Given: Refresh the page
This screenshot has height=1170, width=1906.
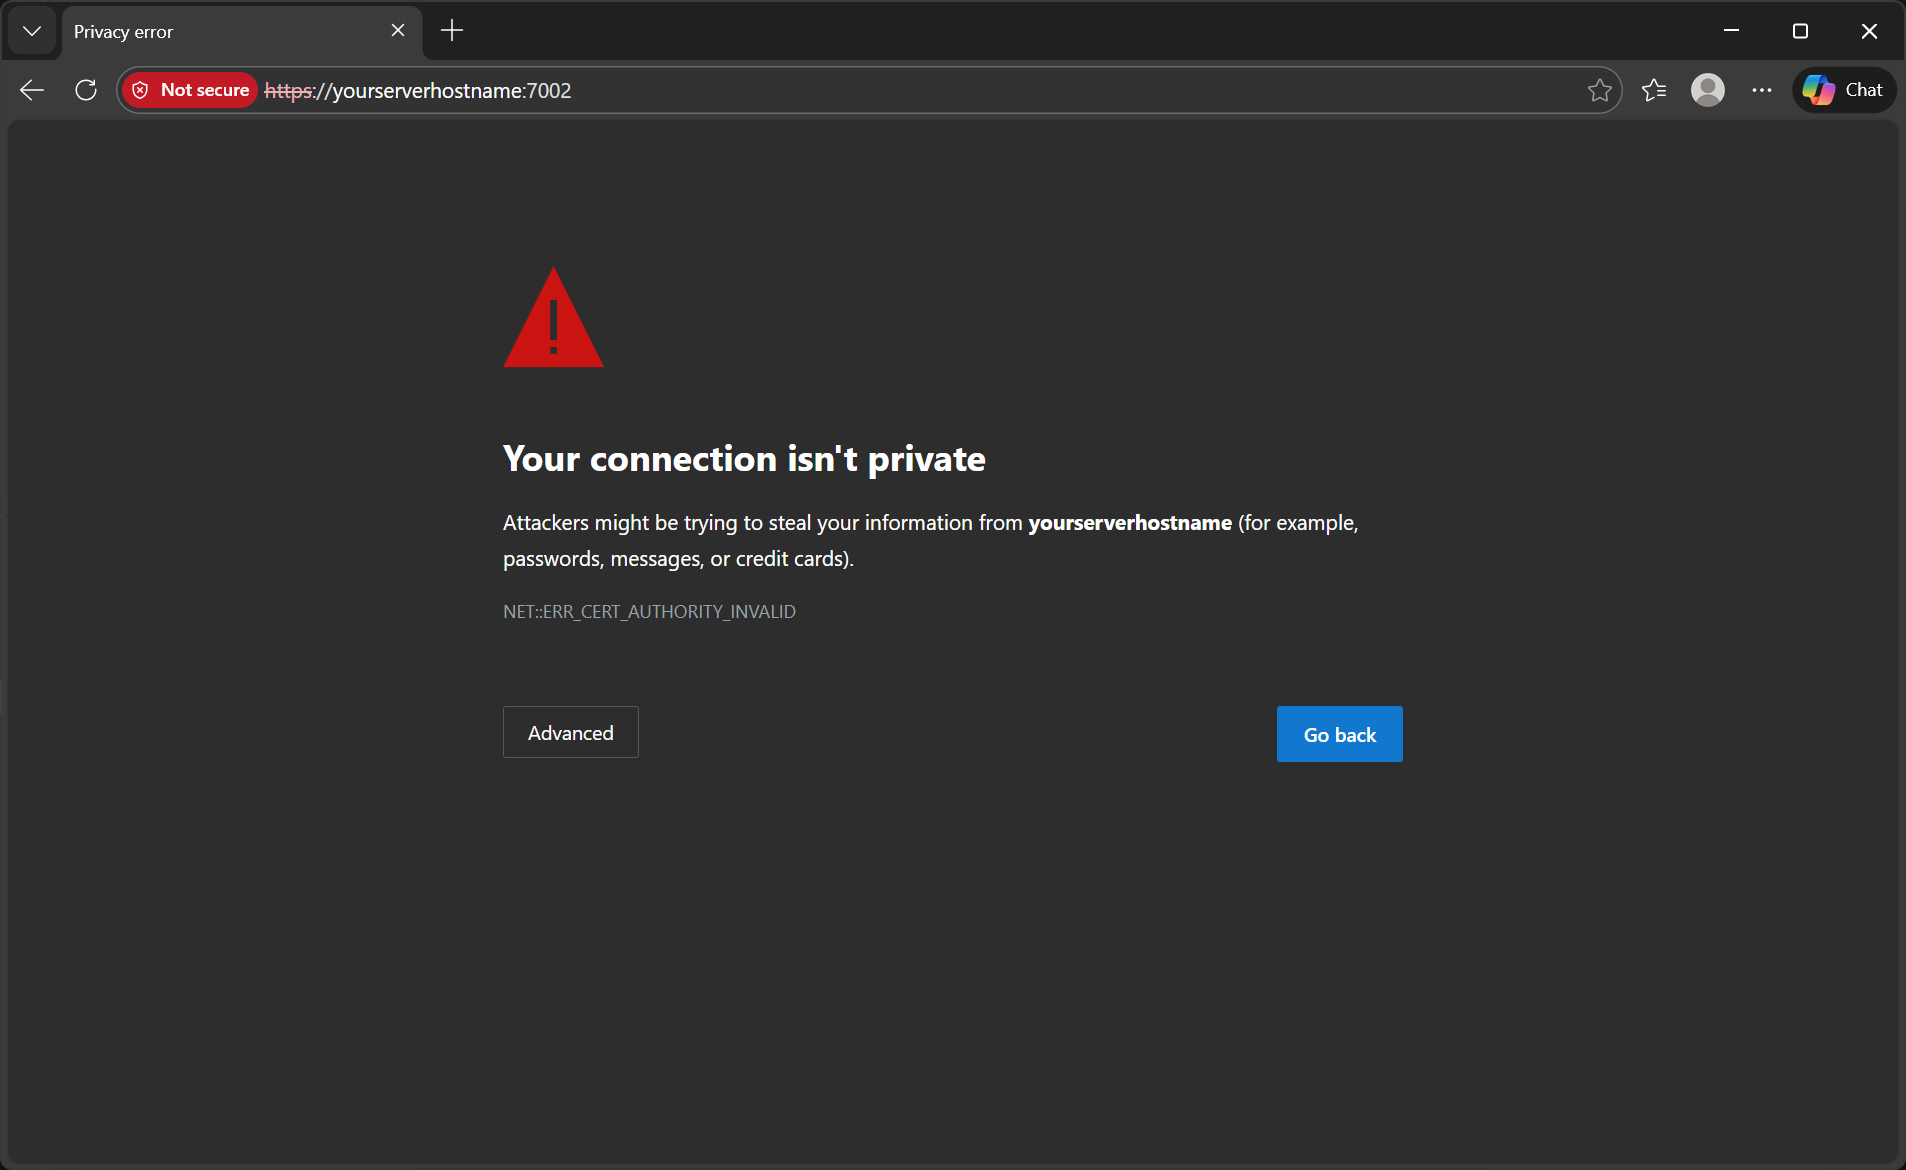Looking at the screenshot, I should pos(86,90).
